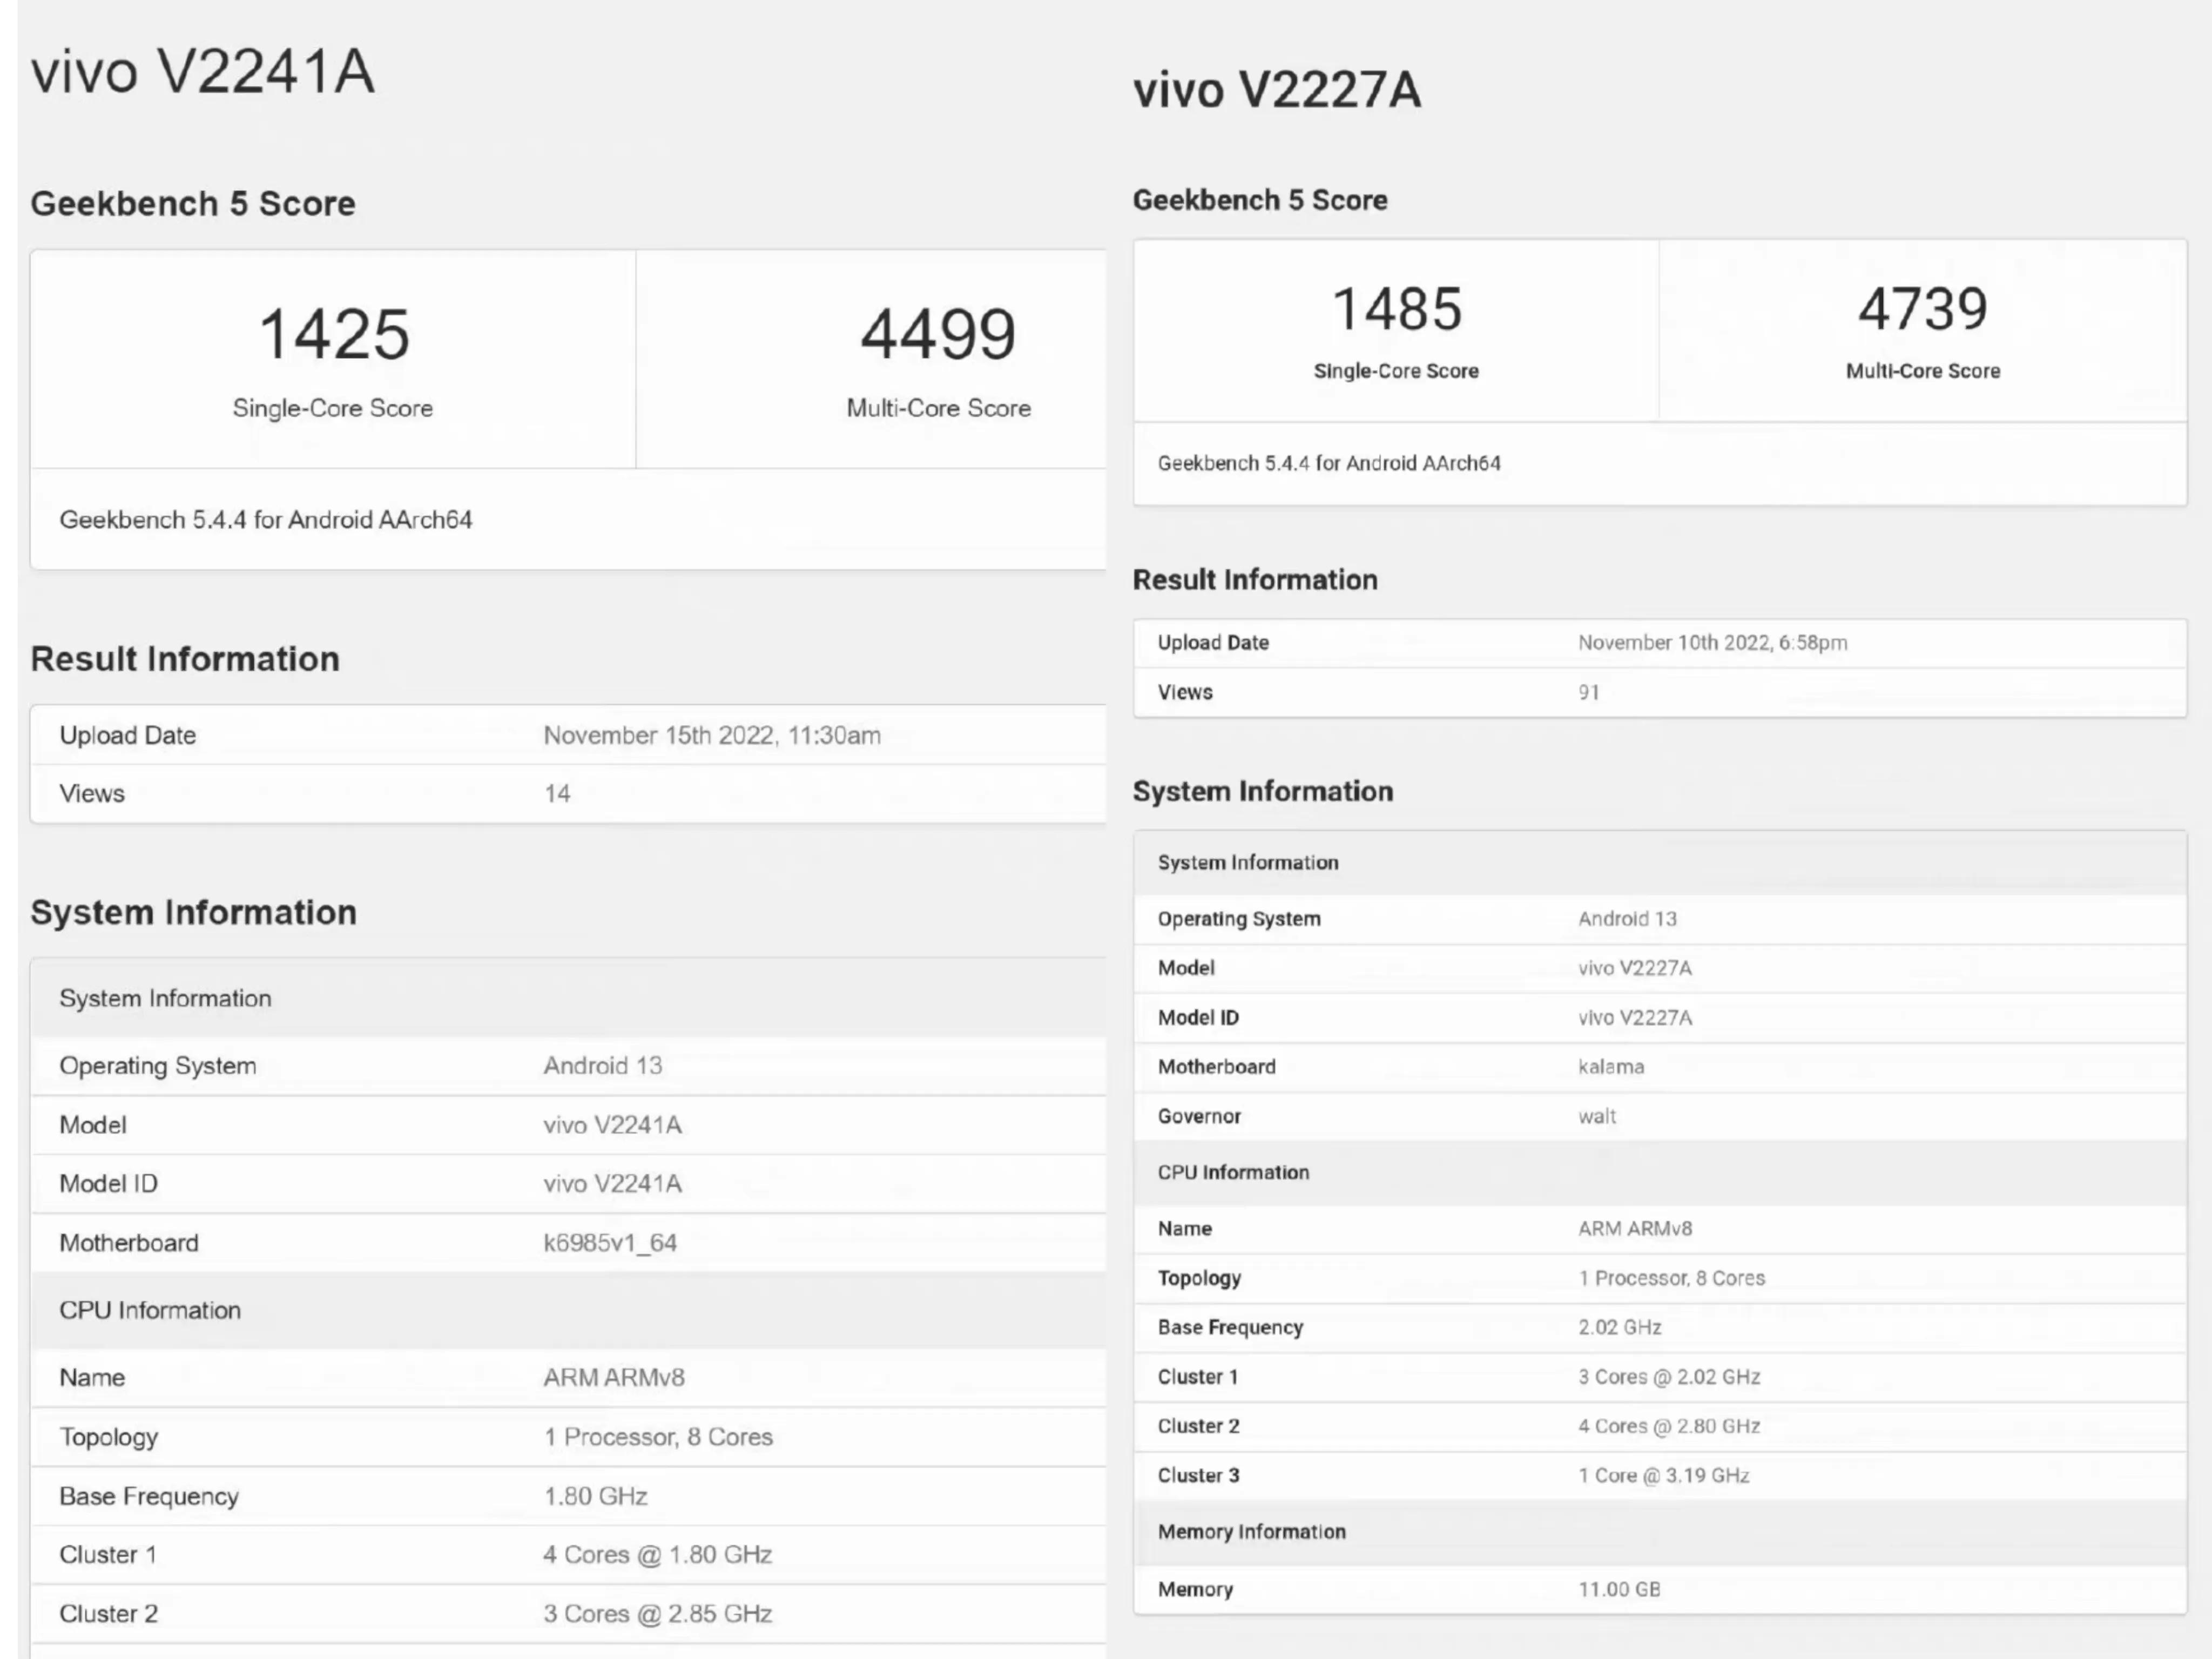Viewport: 2212px width, 1659px height.
Task: Click the vivo V2227A page title
Action: click(x=1276, y=90)
